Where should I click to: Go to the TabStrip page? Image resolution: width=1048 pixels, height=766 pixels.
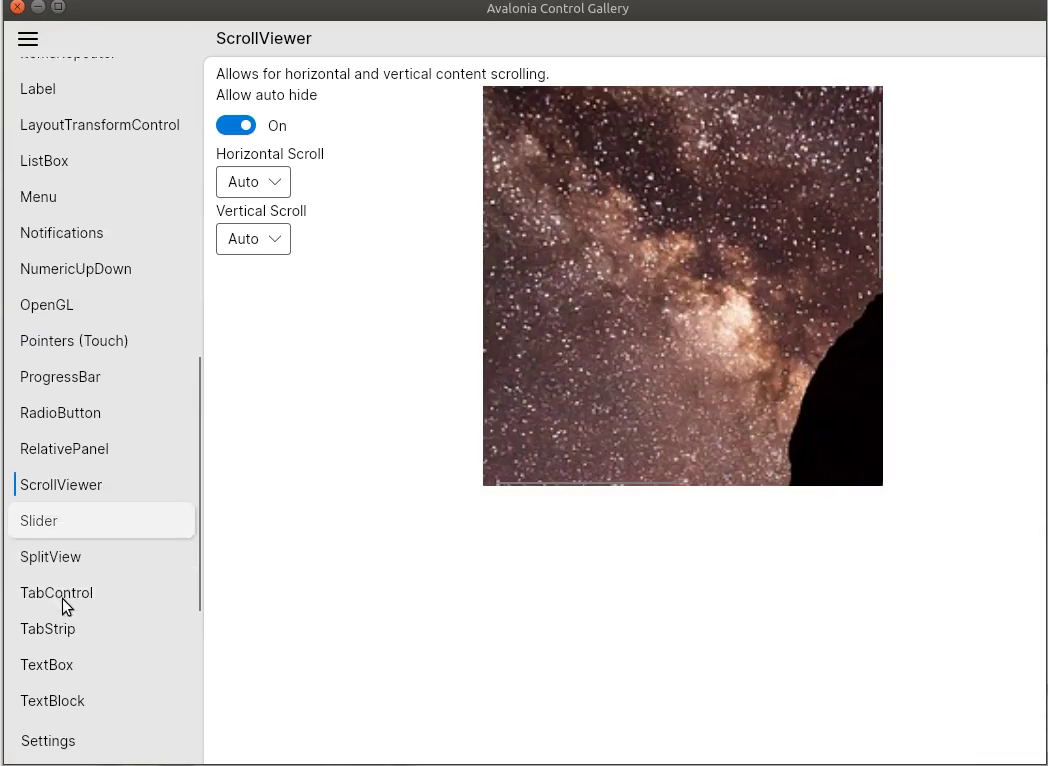tap(102, 629)
